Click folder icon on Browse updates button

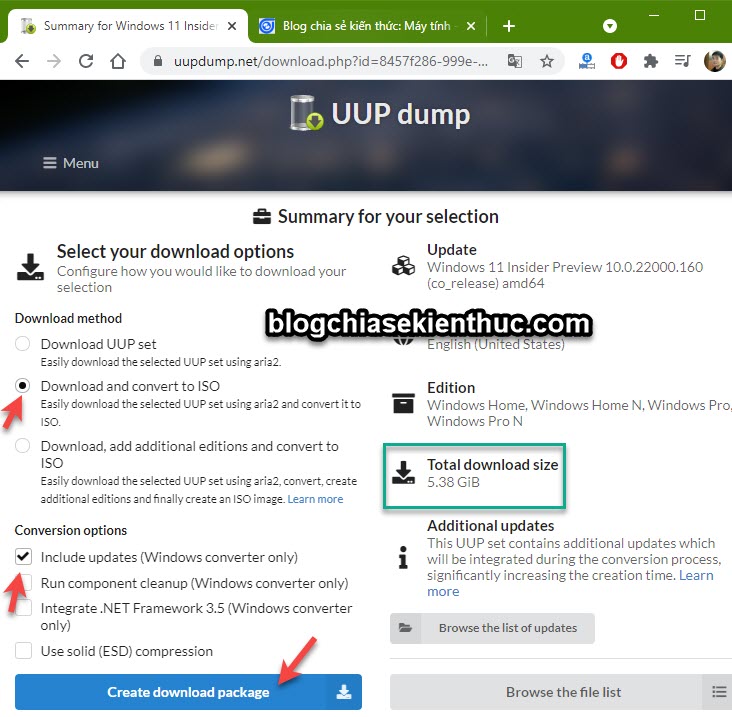click(x=405, y=628)
